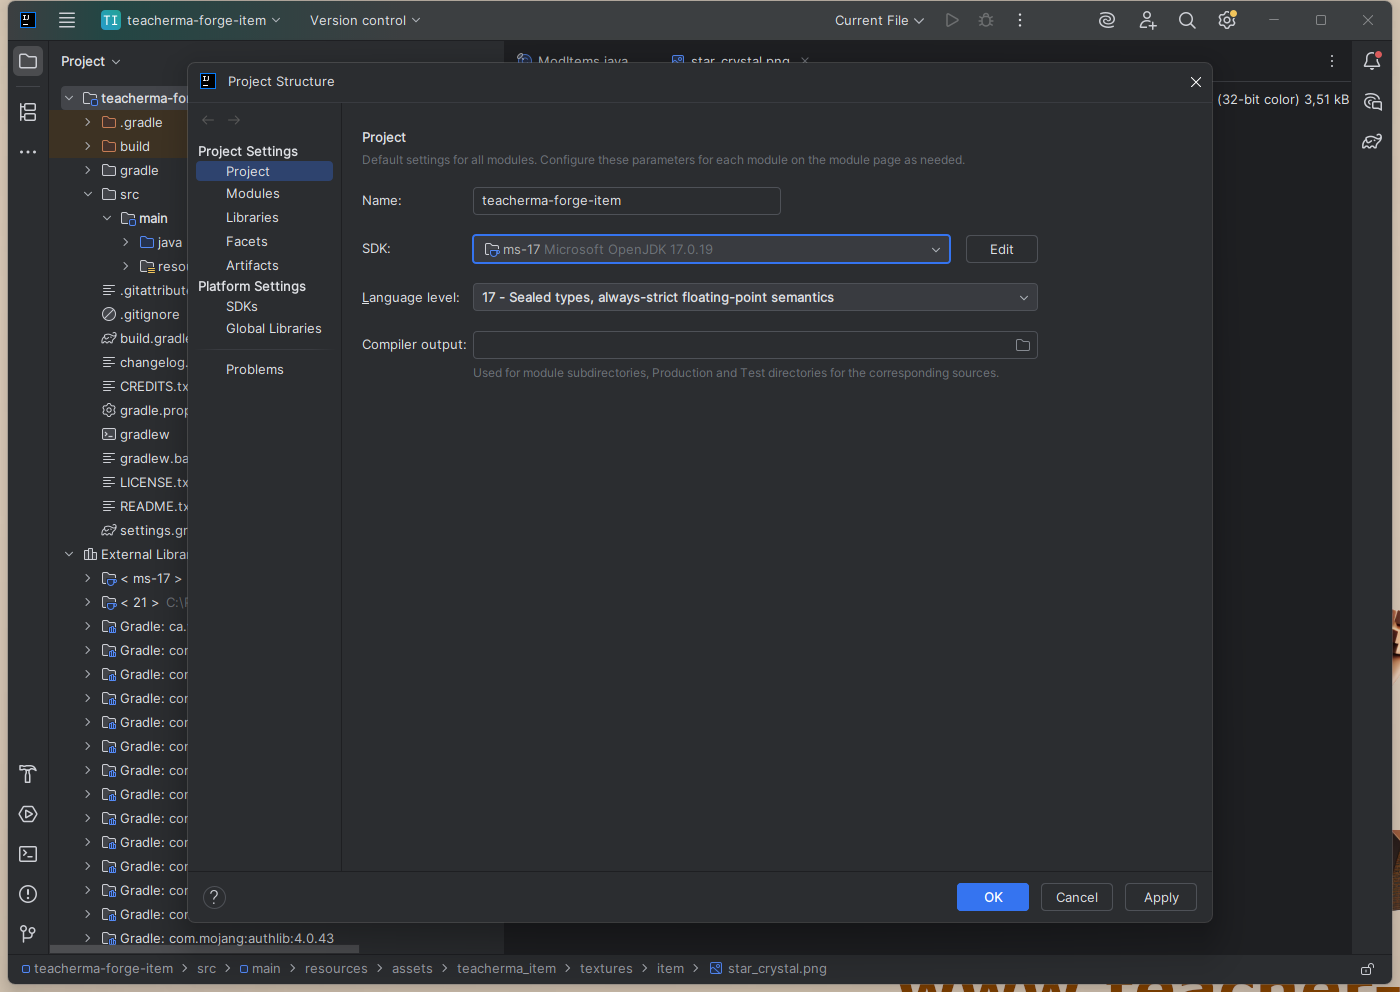1400x992 pixels.
Task: Expand the .gradle folder
Action: coord(88,122)
